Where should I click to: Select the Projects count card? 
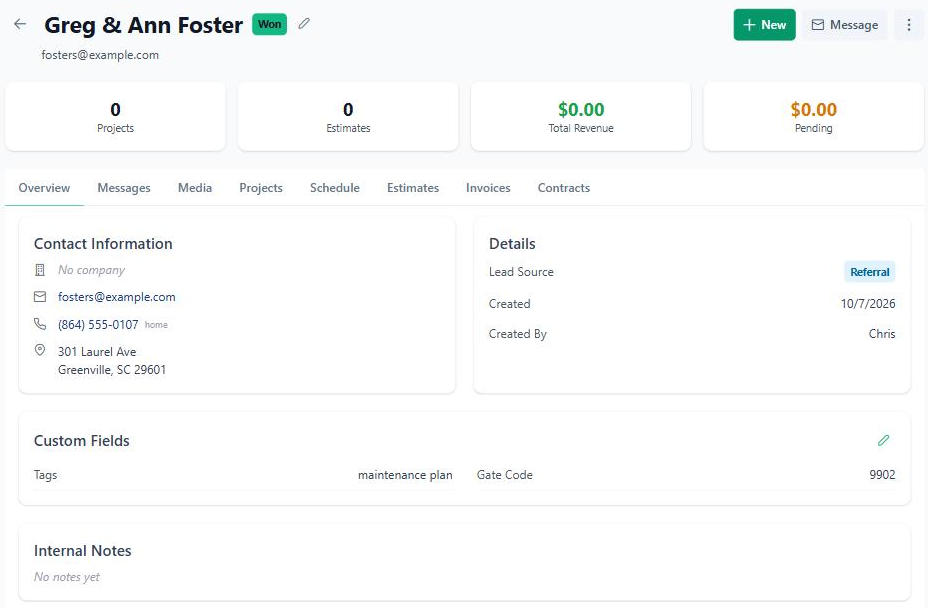point(115,117)
